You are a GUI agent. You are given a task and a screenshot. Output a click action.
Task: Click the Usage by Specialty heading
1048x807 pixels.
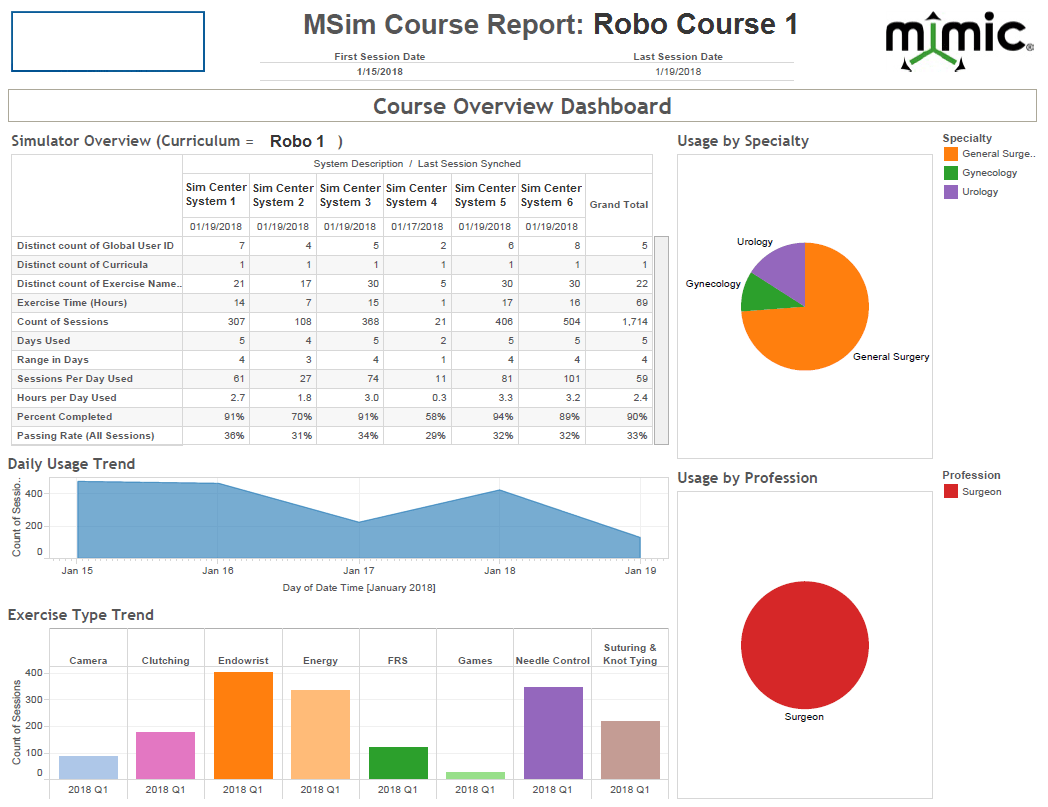point(743,141)
